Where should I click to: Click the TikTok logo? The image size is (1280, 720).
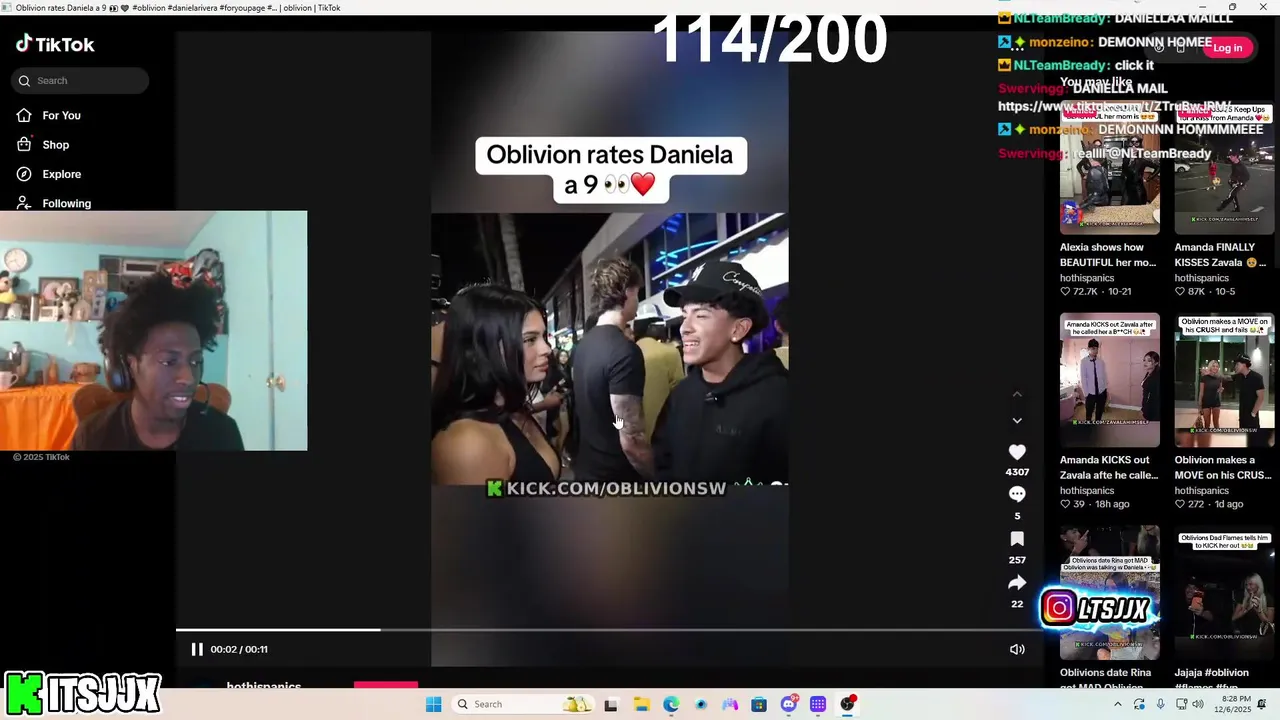click(55, 44)
